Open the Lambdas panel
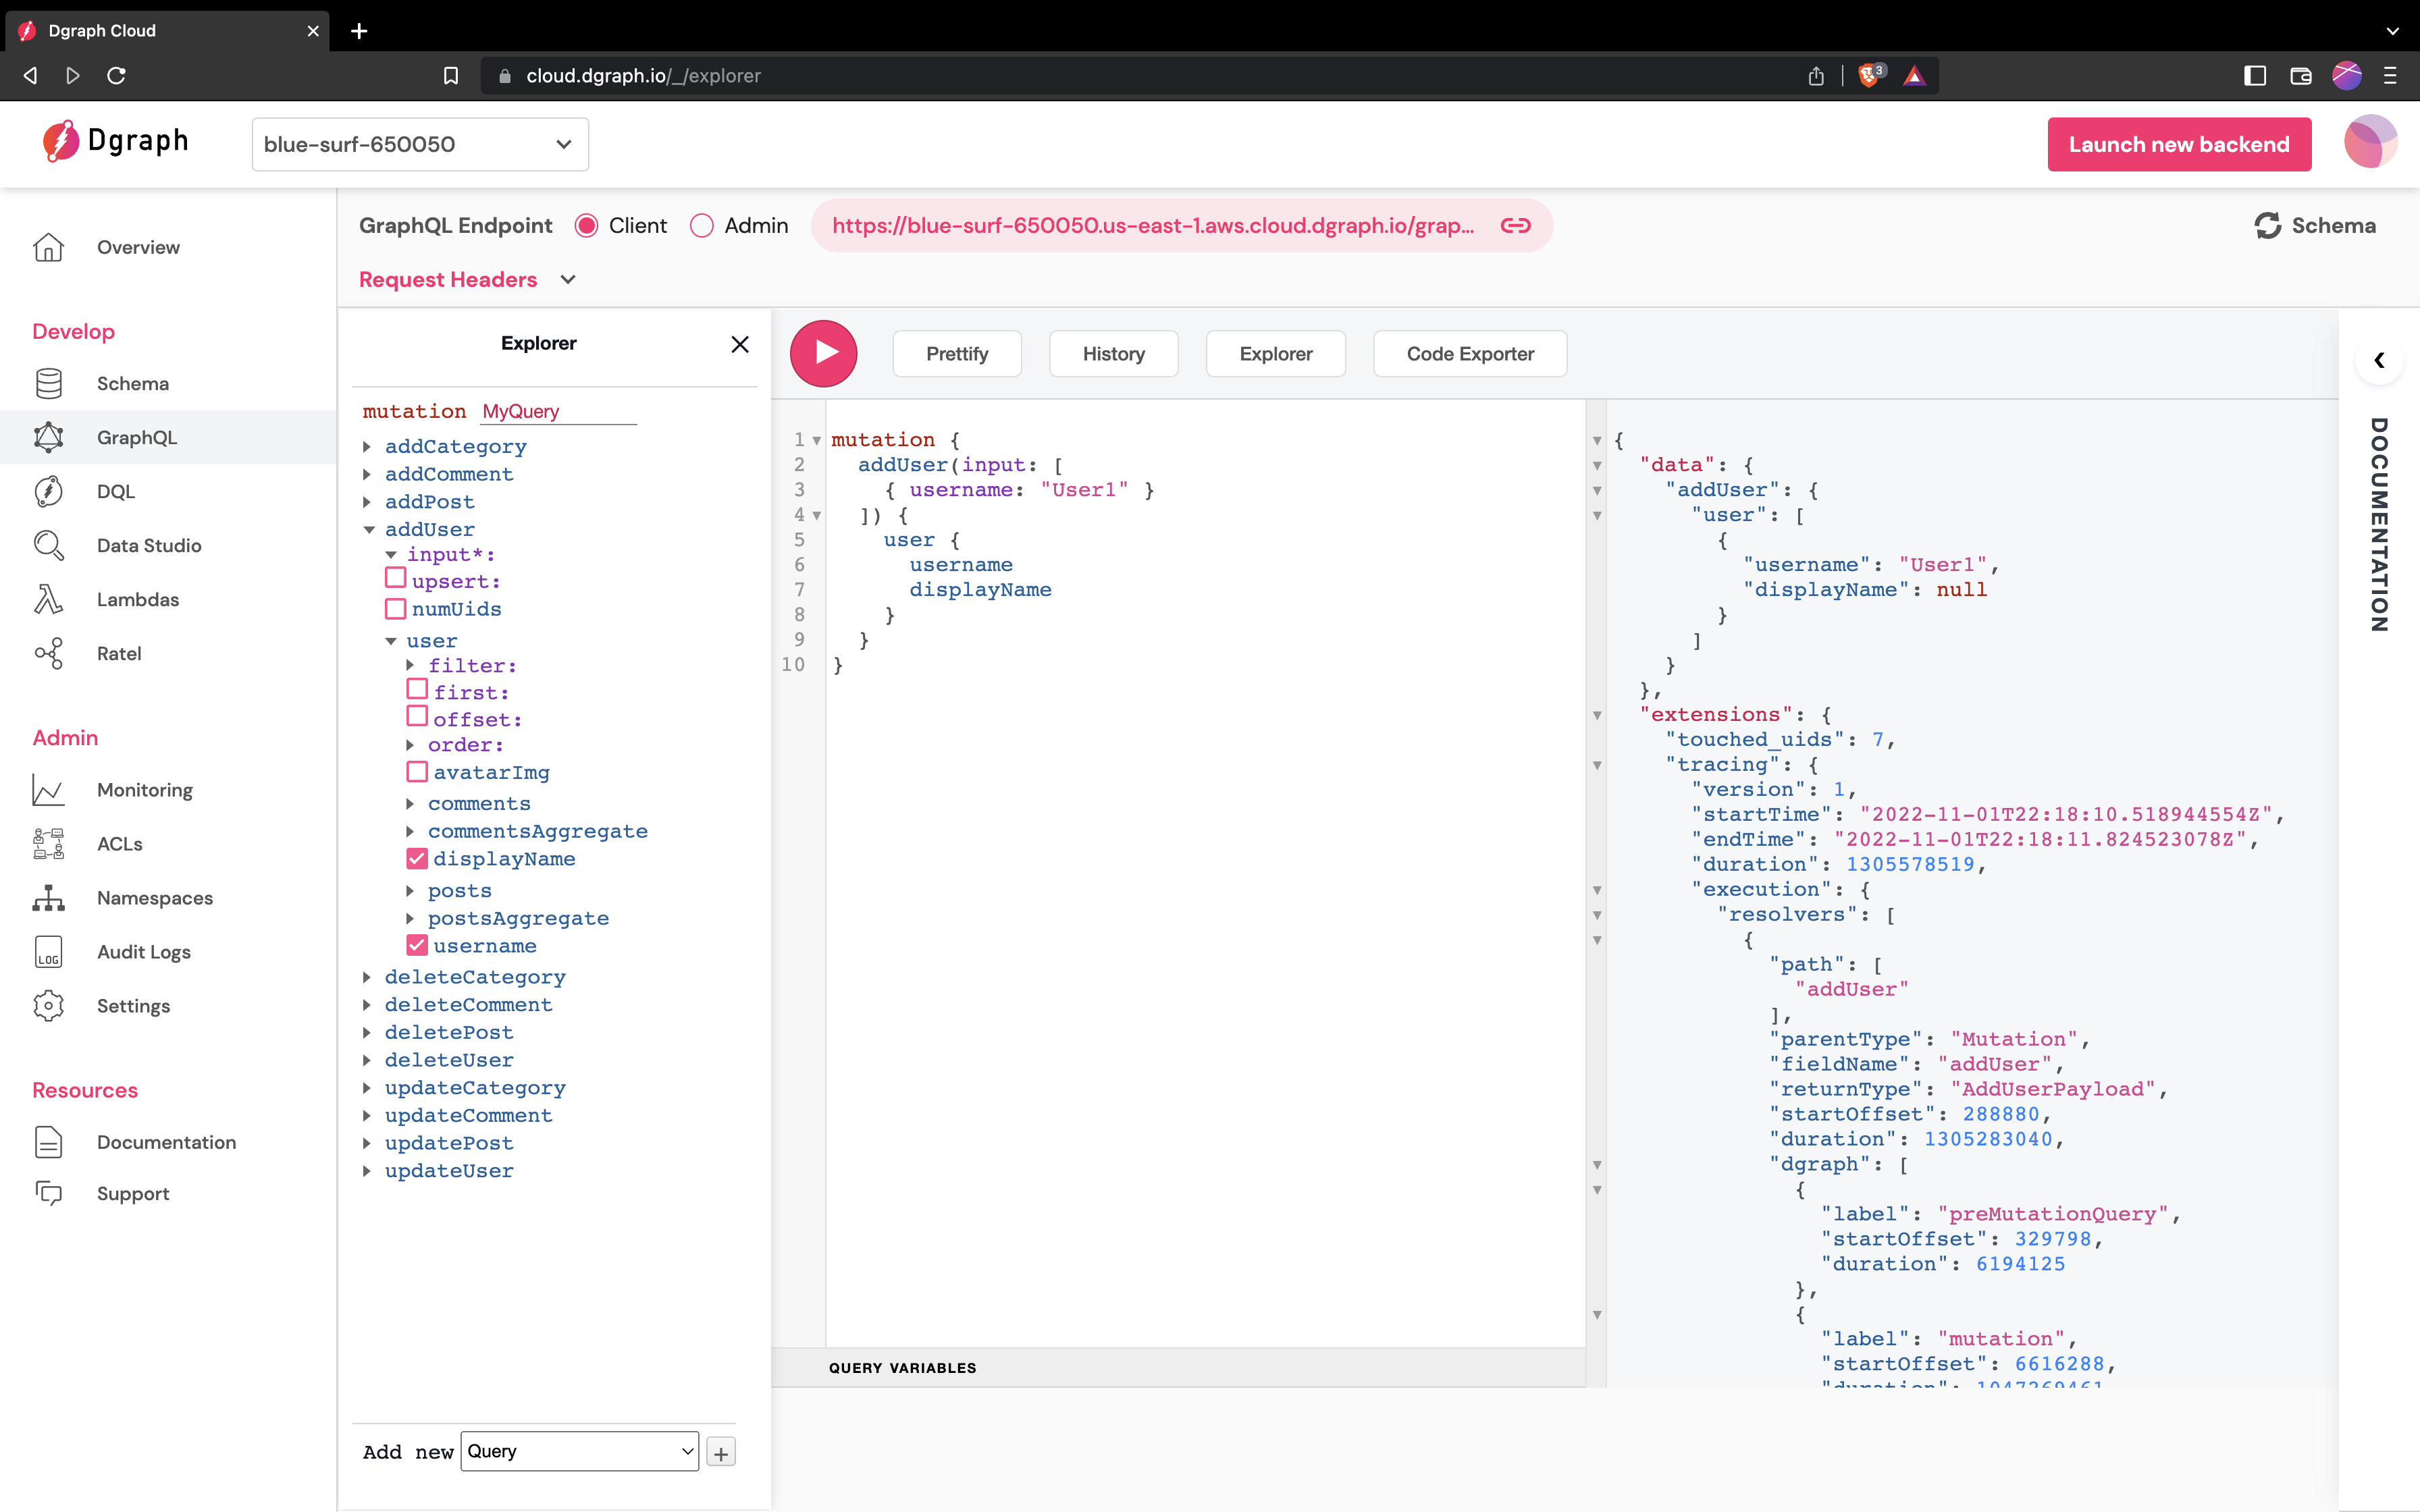Image resolution: width=2420 pixels, height=1512 pixels. pyautogui.click(x=138, y=599)
